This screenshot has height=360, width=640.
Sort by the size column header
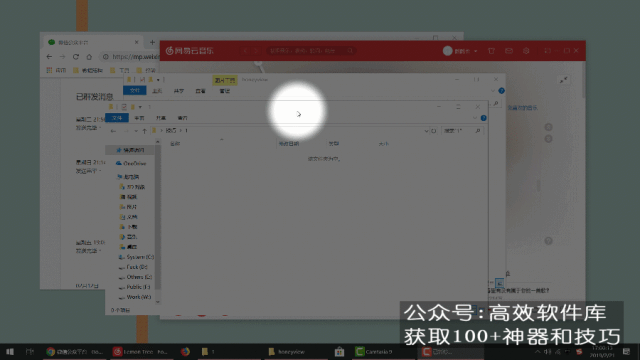tap(383, 144)
